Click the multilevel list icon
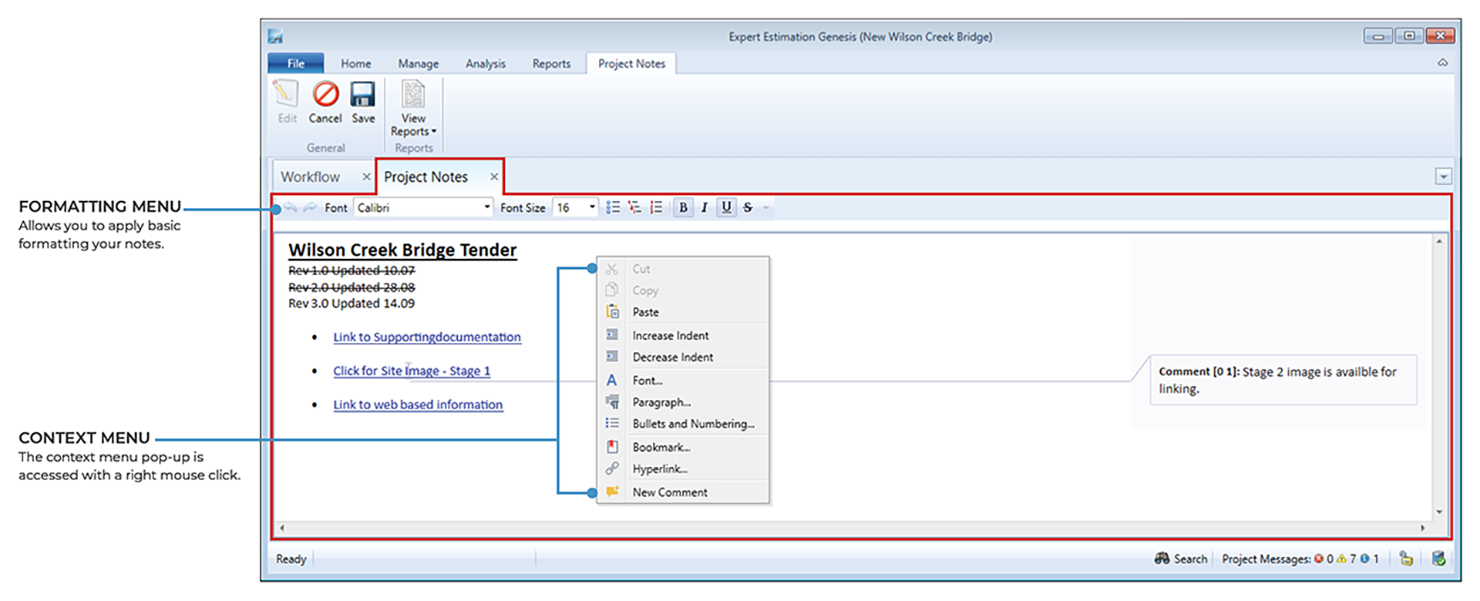The image size is (1480, 601). (635, 208)
